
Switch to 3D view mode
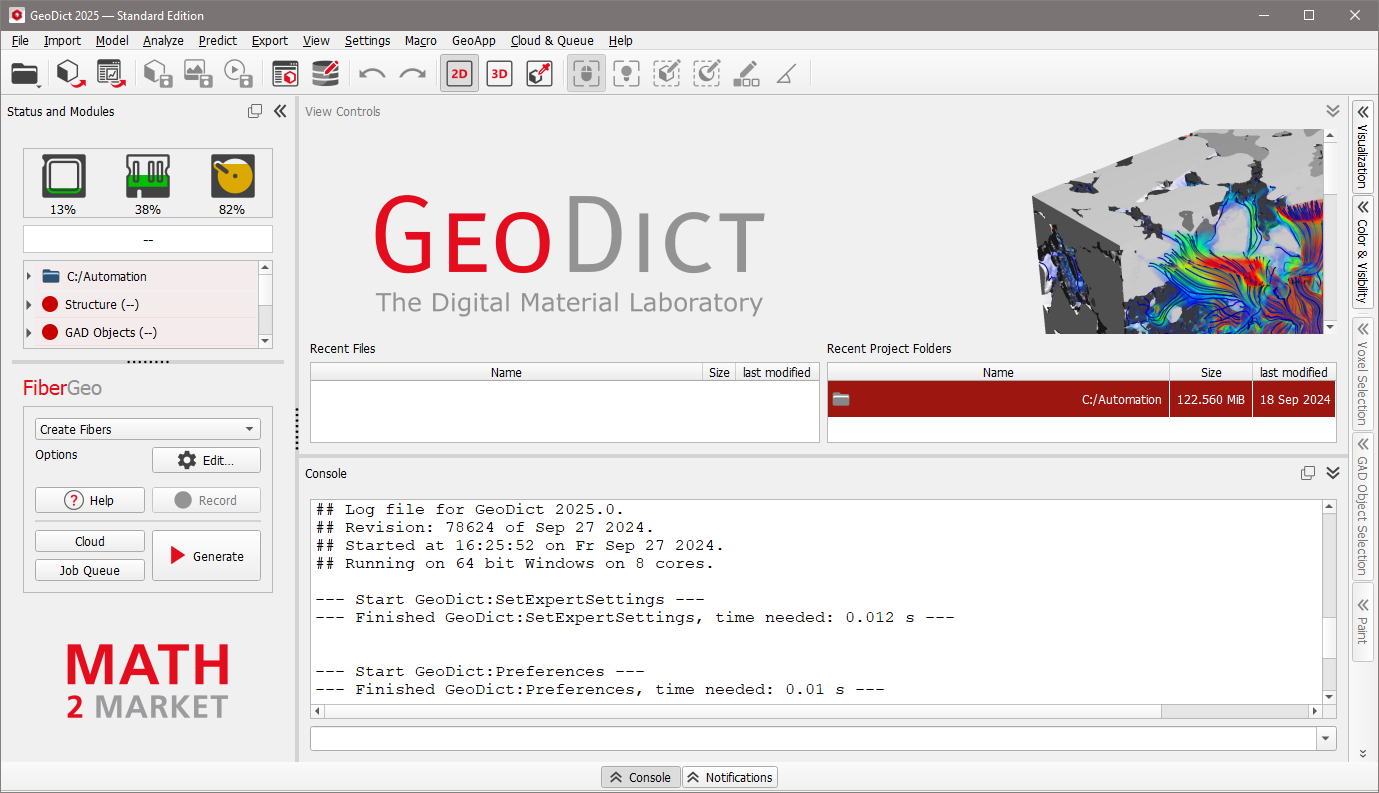pyautogui.click(x=499, y=74)
